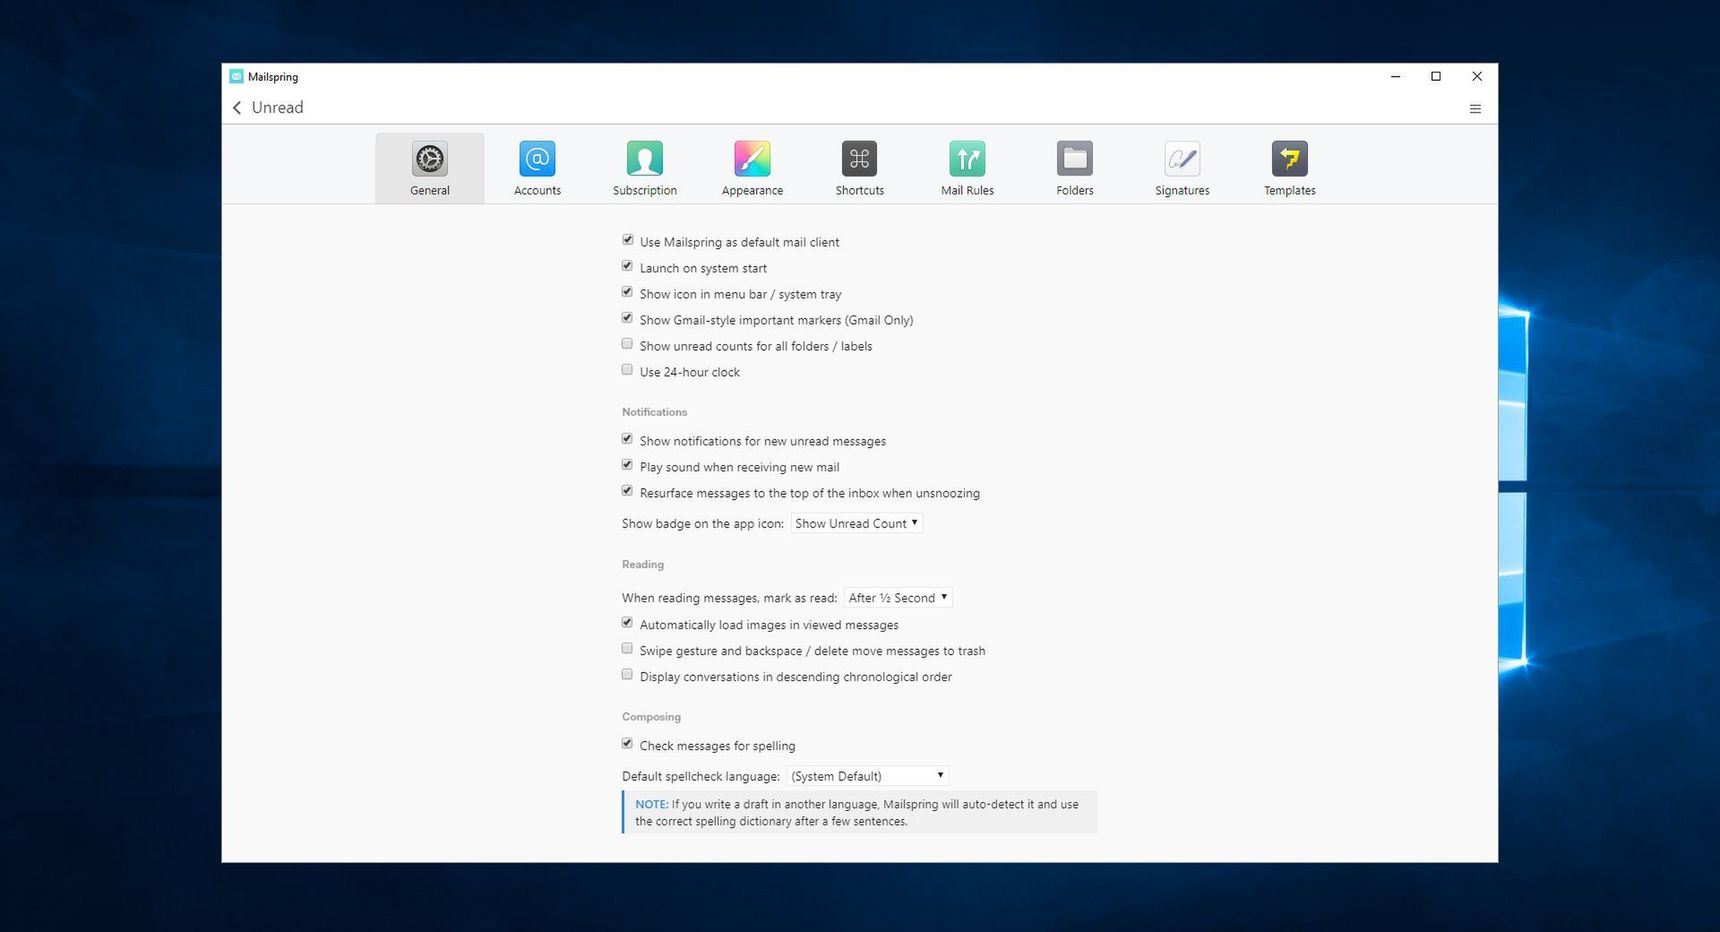Screen dimensions: 1720x932
Task: Click the 'Show badge on the app icon:' label
Action: 703,524
